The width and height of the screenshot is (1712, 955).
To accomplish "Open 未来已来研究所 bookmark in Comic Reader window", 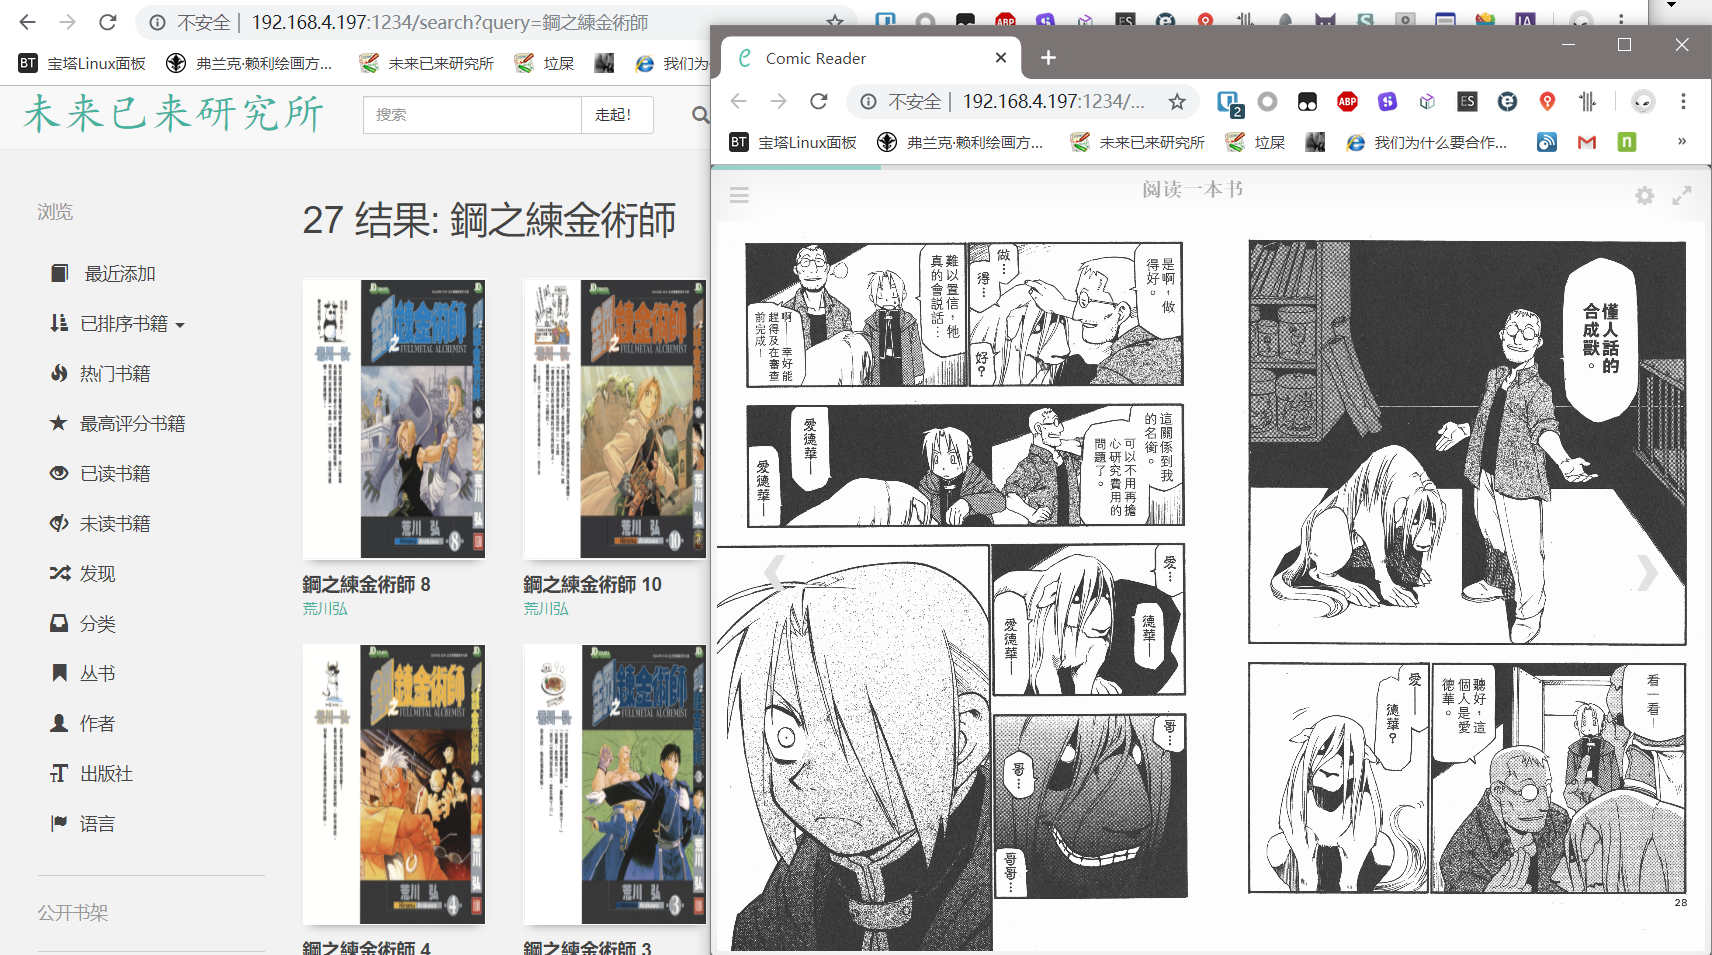I will point(1138,142).
